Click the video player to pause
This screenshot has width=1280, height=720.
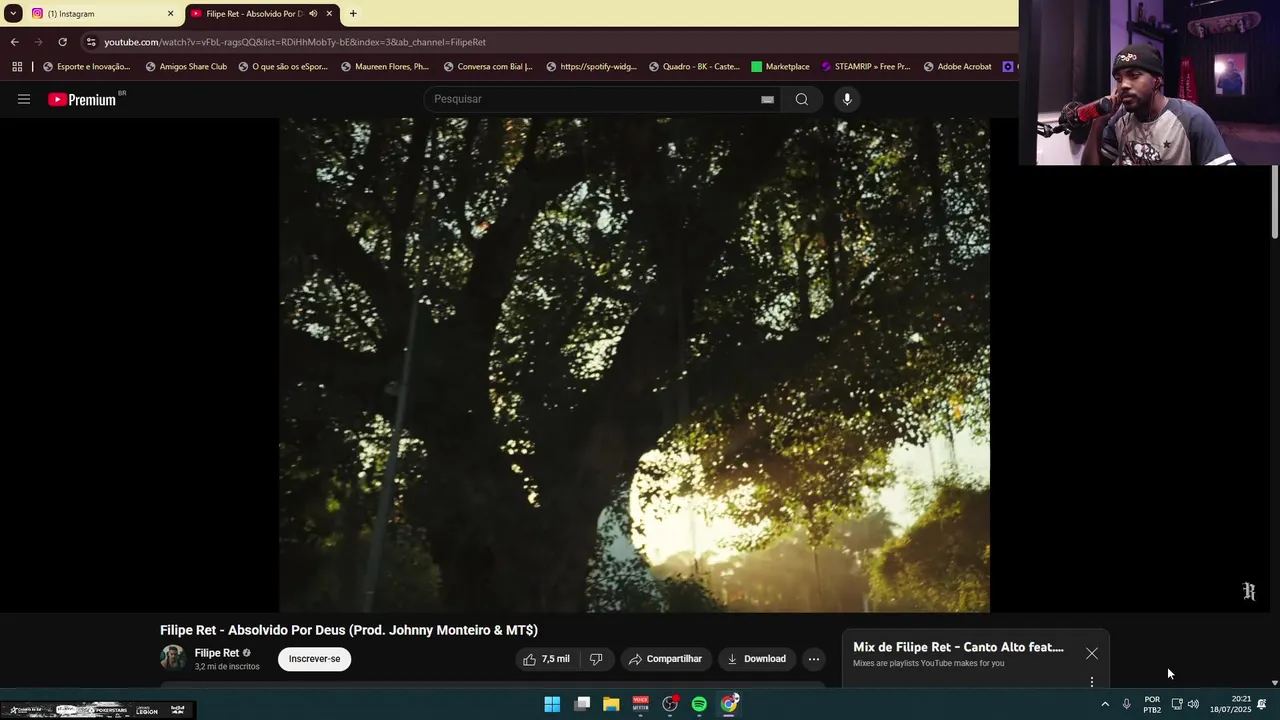point(634,365)
